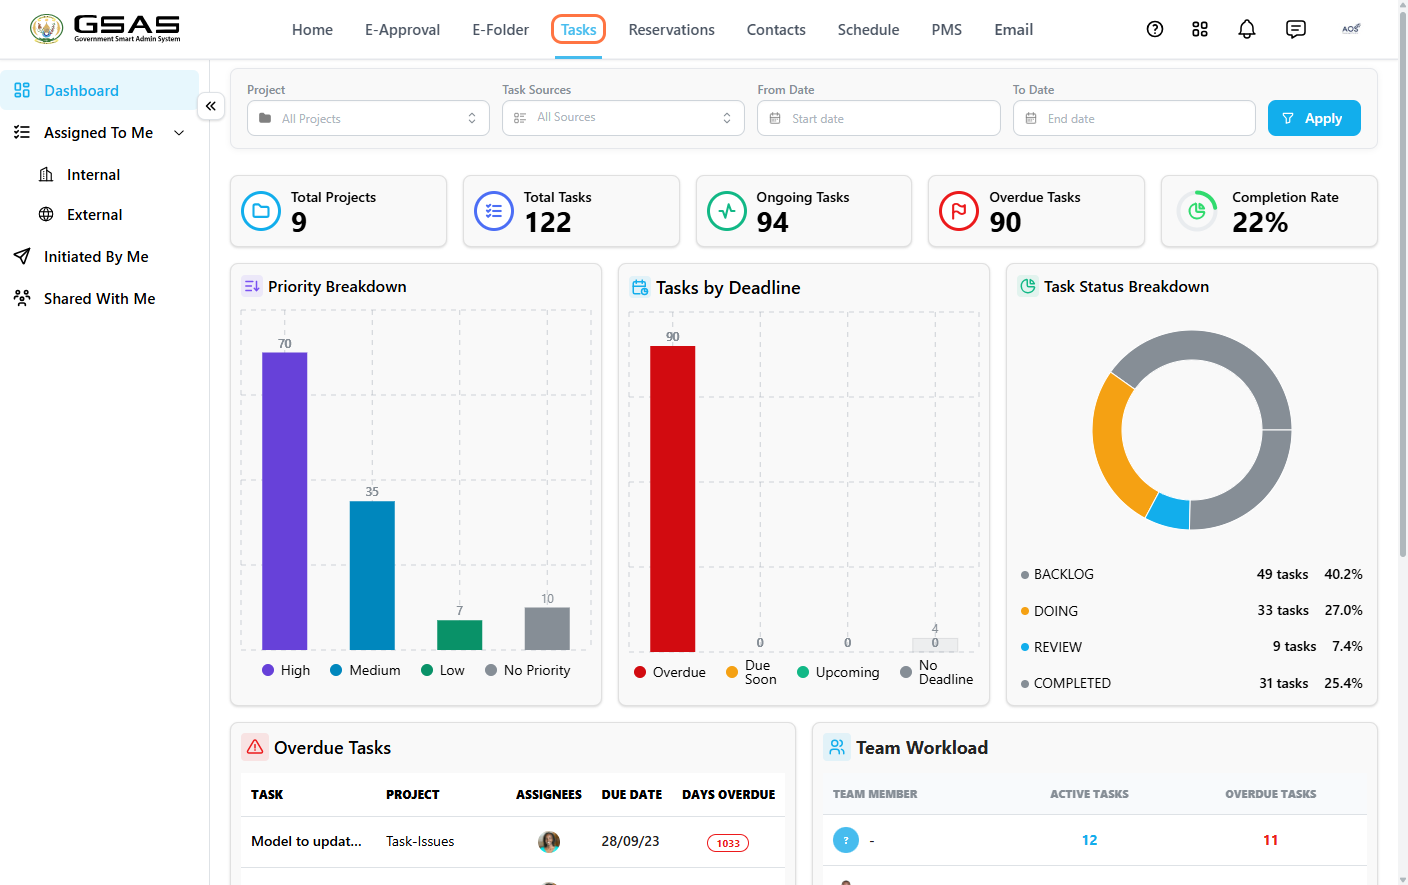The image size is (1408, 885).
Task: Click the Overdue Tasks flag icon
Action: [959, 211]
